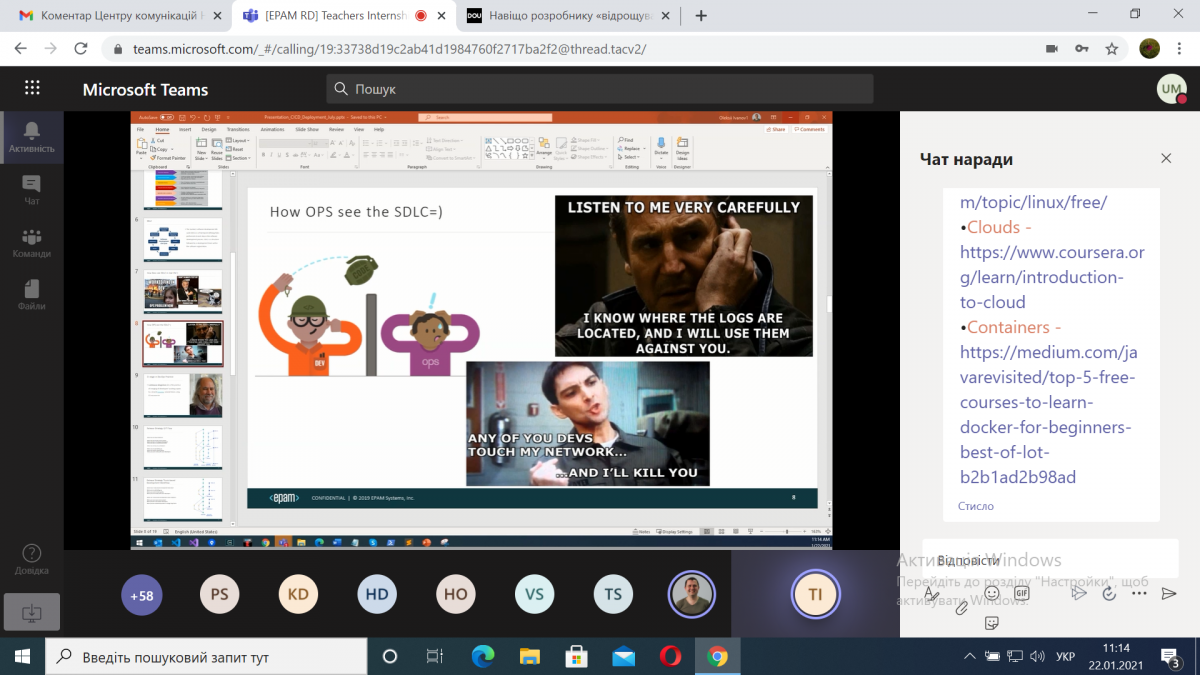The width and height of the screenshot is (1200, 675).
Task: Switch to the Gmail Коментар Центру browser tab
Action: (118, 16)
